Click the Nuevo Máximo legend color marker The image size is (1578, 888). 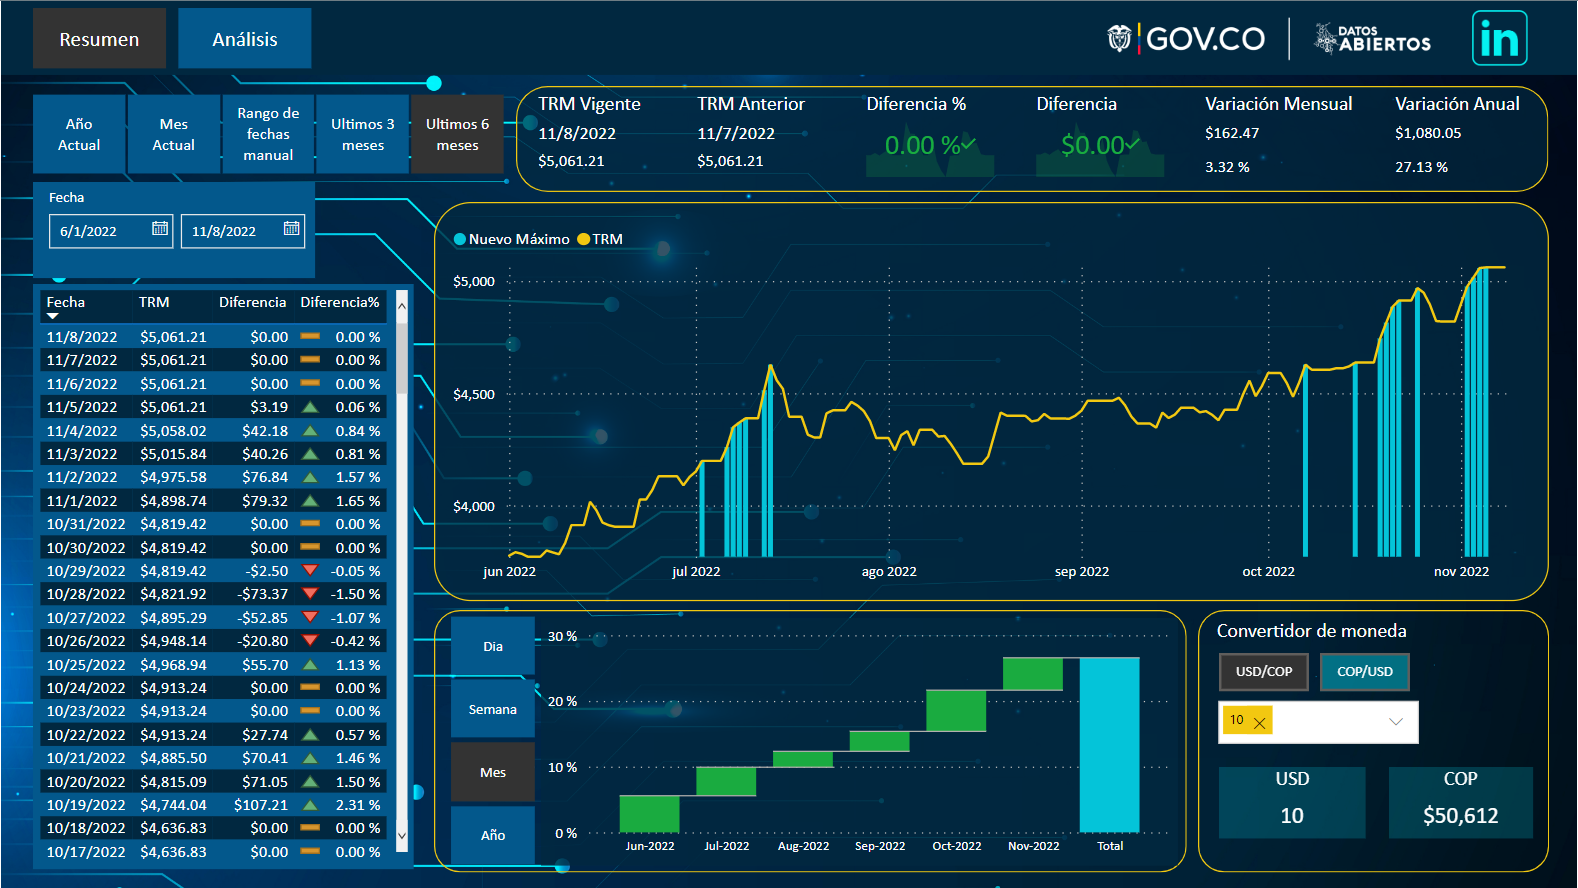click(x=460, y=239)
